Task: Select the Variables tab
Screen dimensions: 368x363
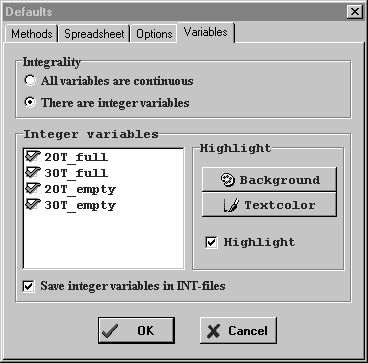Action: pos(206,32)
